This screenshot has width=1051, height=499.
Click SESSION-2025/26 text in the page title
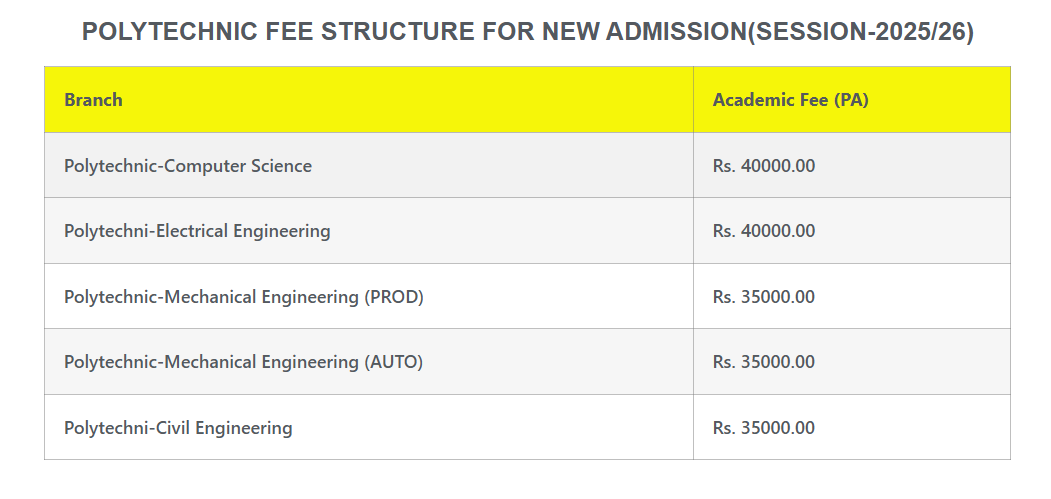860,32
